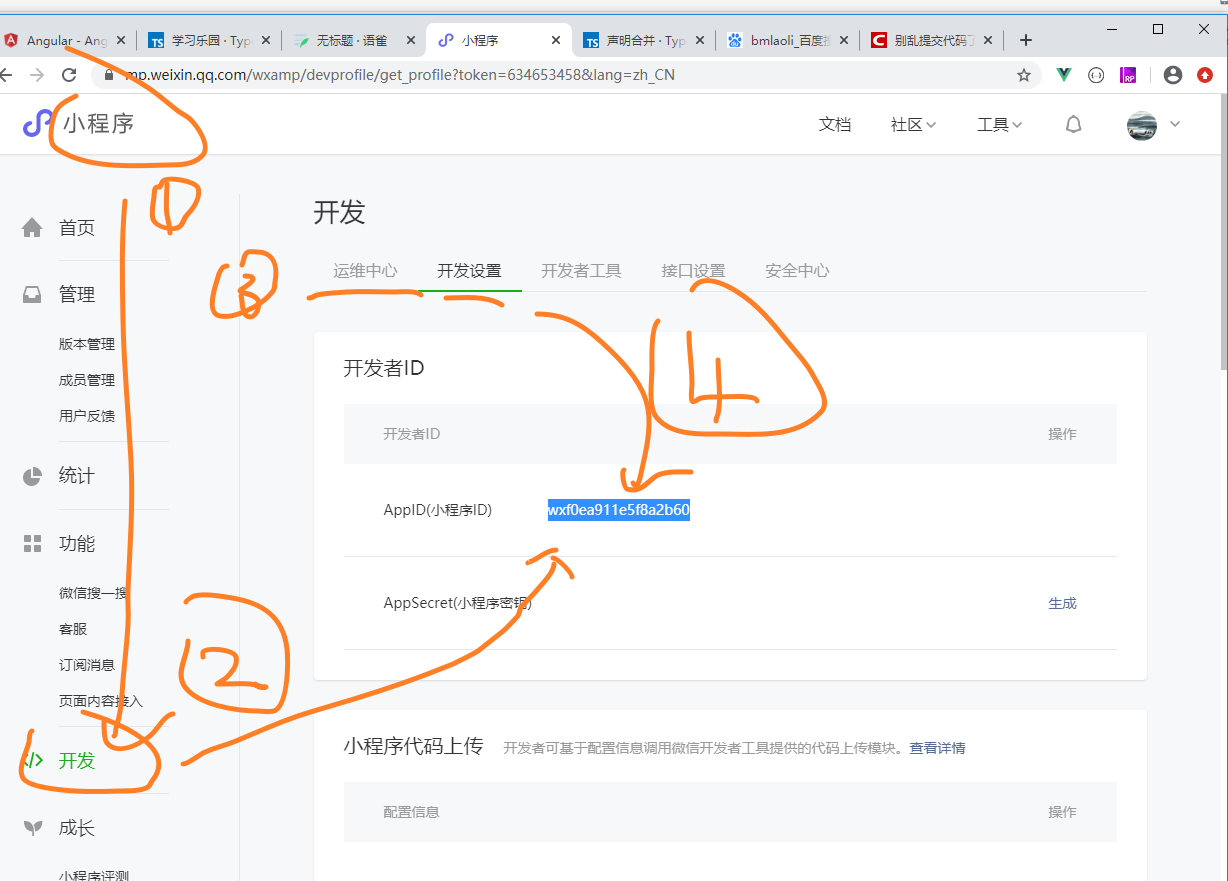Switch to the 开发者工具 tab
The width and height of the screenshot is (1228, 881).
pos(581,270)
